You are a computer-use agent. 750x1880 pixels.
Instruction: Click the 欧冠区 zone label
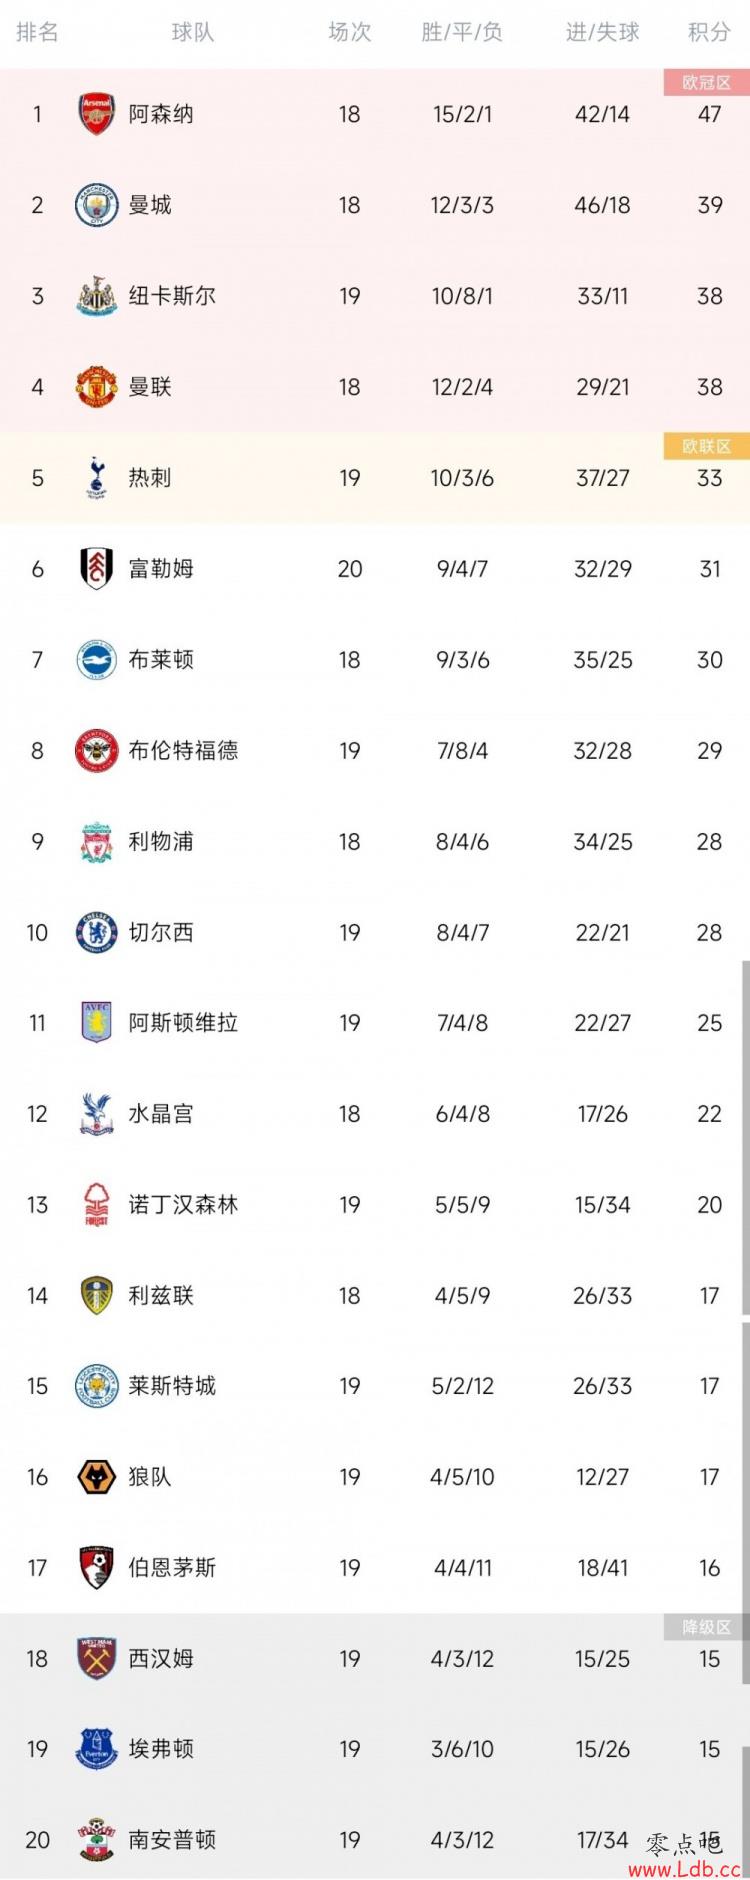[x=706, y=83]
